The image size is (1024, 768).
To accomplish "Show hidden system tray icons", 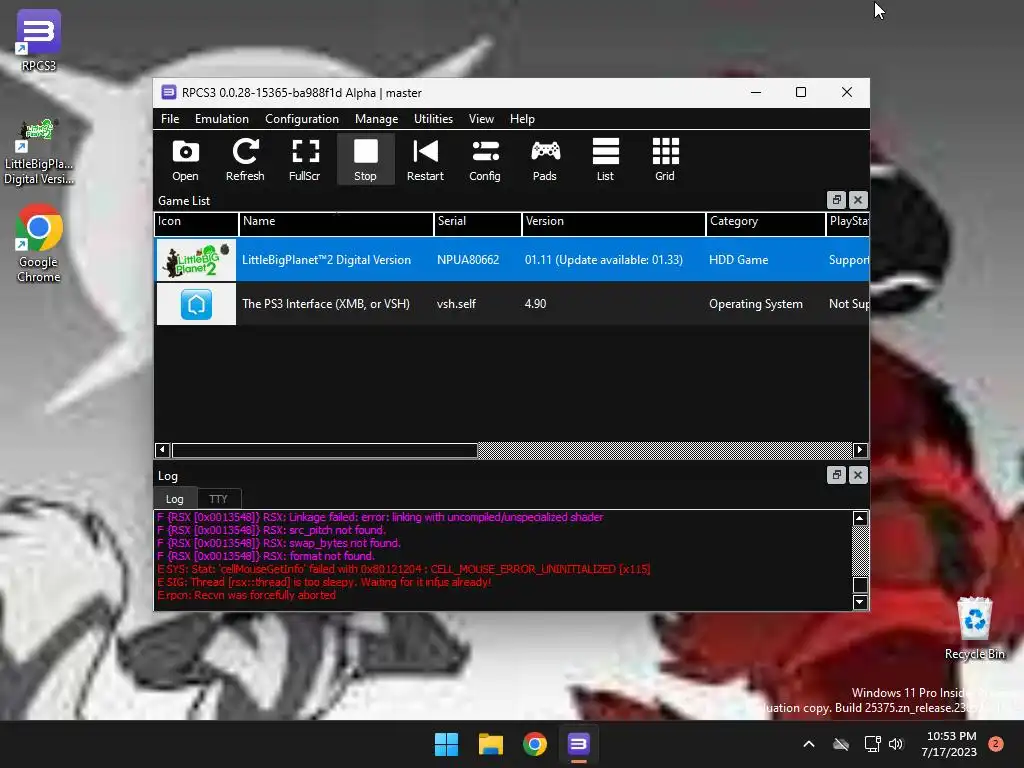I will point(808,744).
